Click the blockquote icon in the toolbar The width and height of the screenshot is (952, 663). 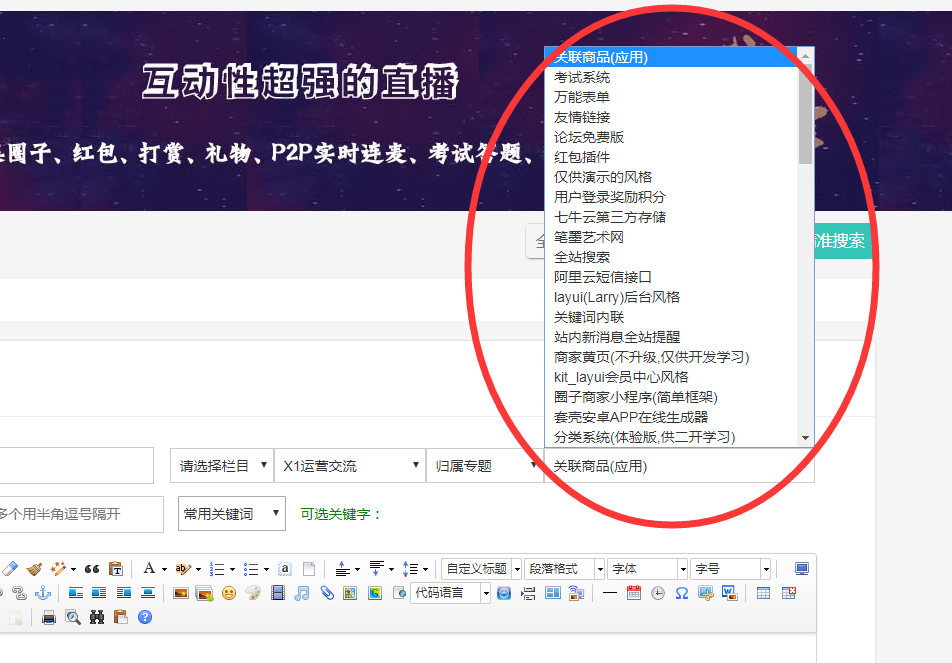92,569
